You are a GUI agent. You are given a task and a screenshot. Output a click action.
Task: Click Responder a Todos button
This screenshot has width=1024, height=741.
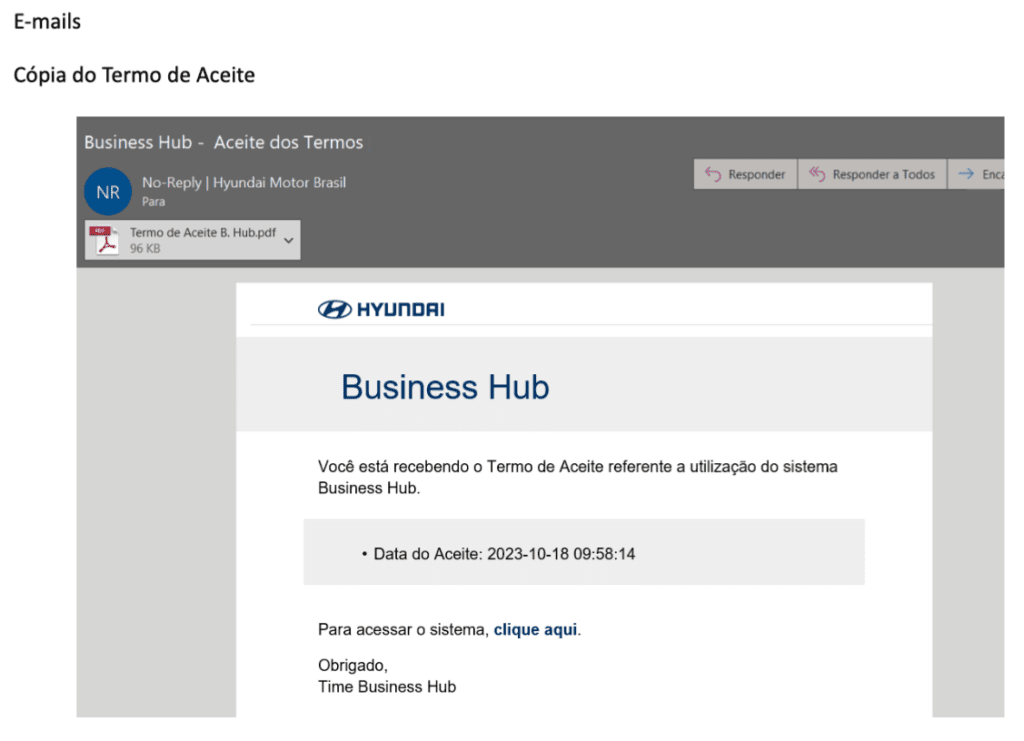click(872, 174)
